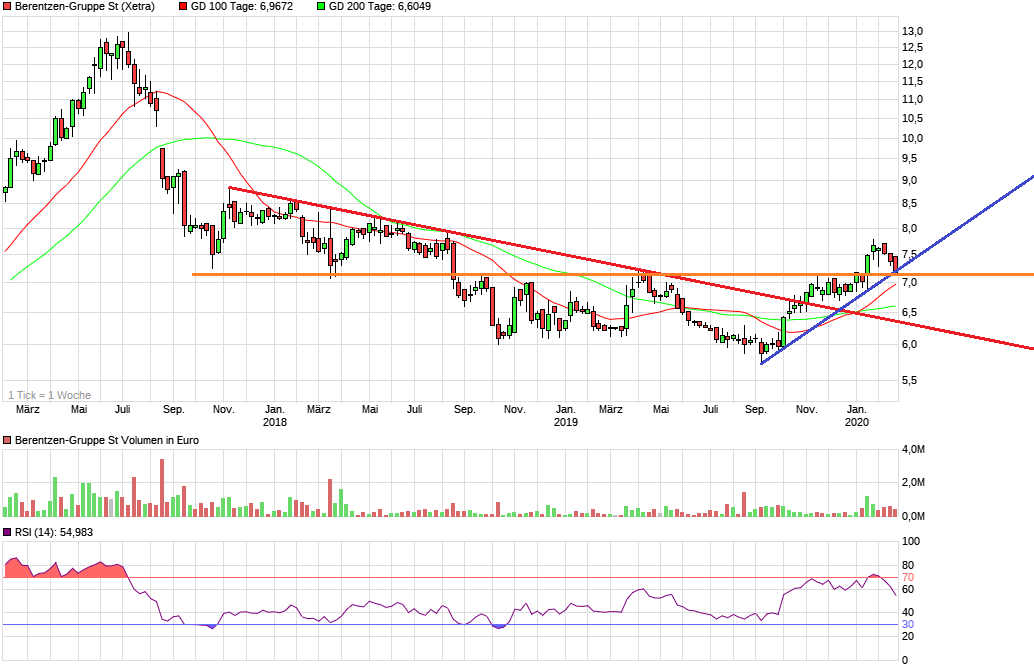Screen dimensions: 1034x669
Task: Click the 2018 year label on time axis
Action: coord(274,423)
